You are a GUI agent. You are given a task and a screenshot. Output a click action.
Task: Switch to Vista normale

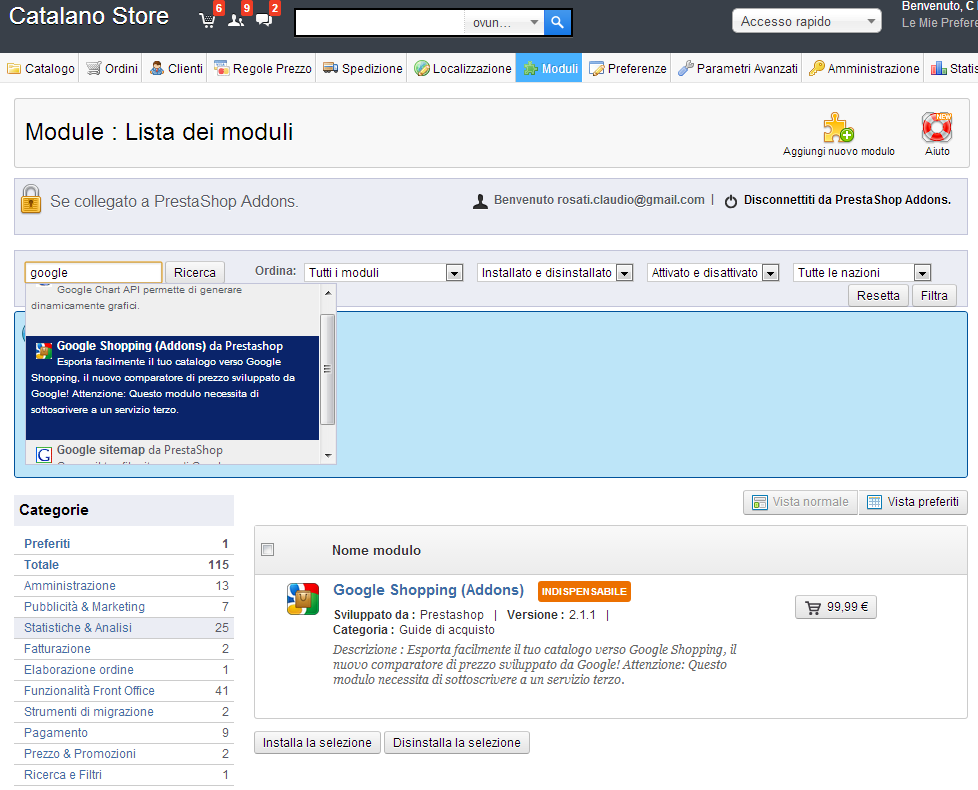800,502
